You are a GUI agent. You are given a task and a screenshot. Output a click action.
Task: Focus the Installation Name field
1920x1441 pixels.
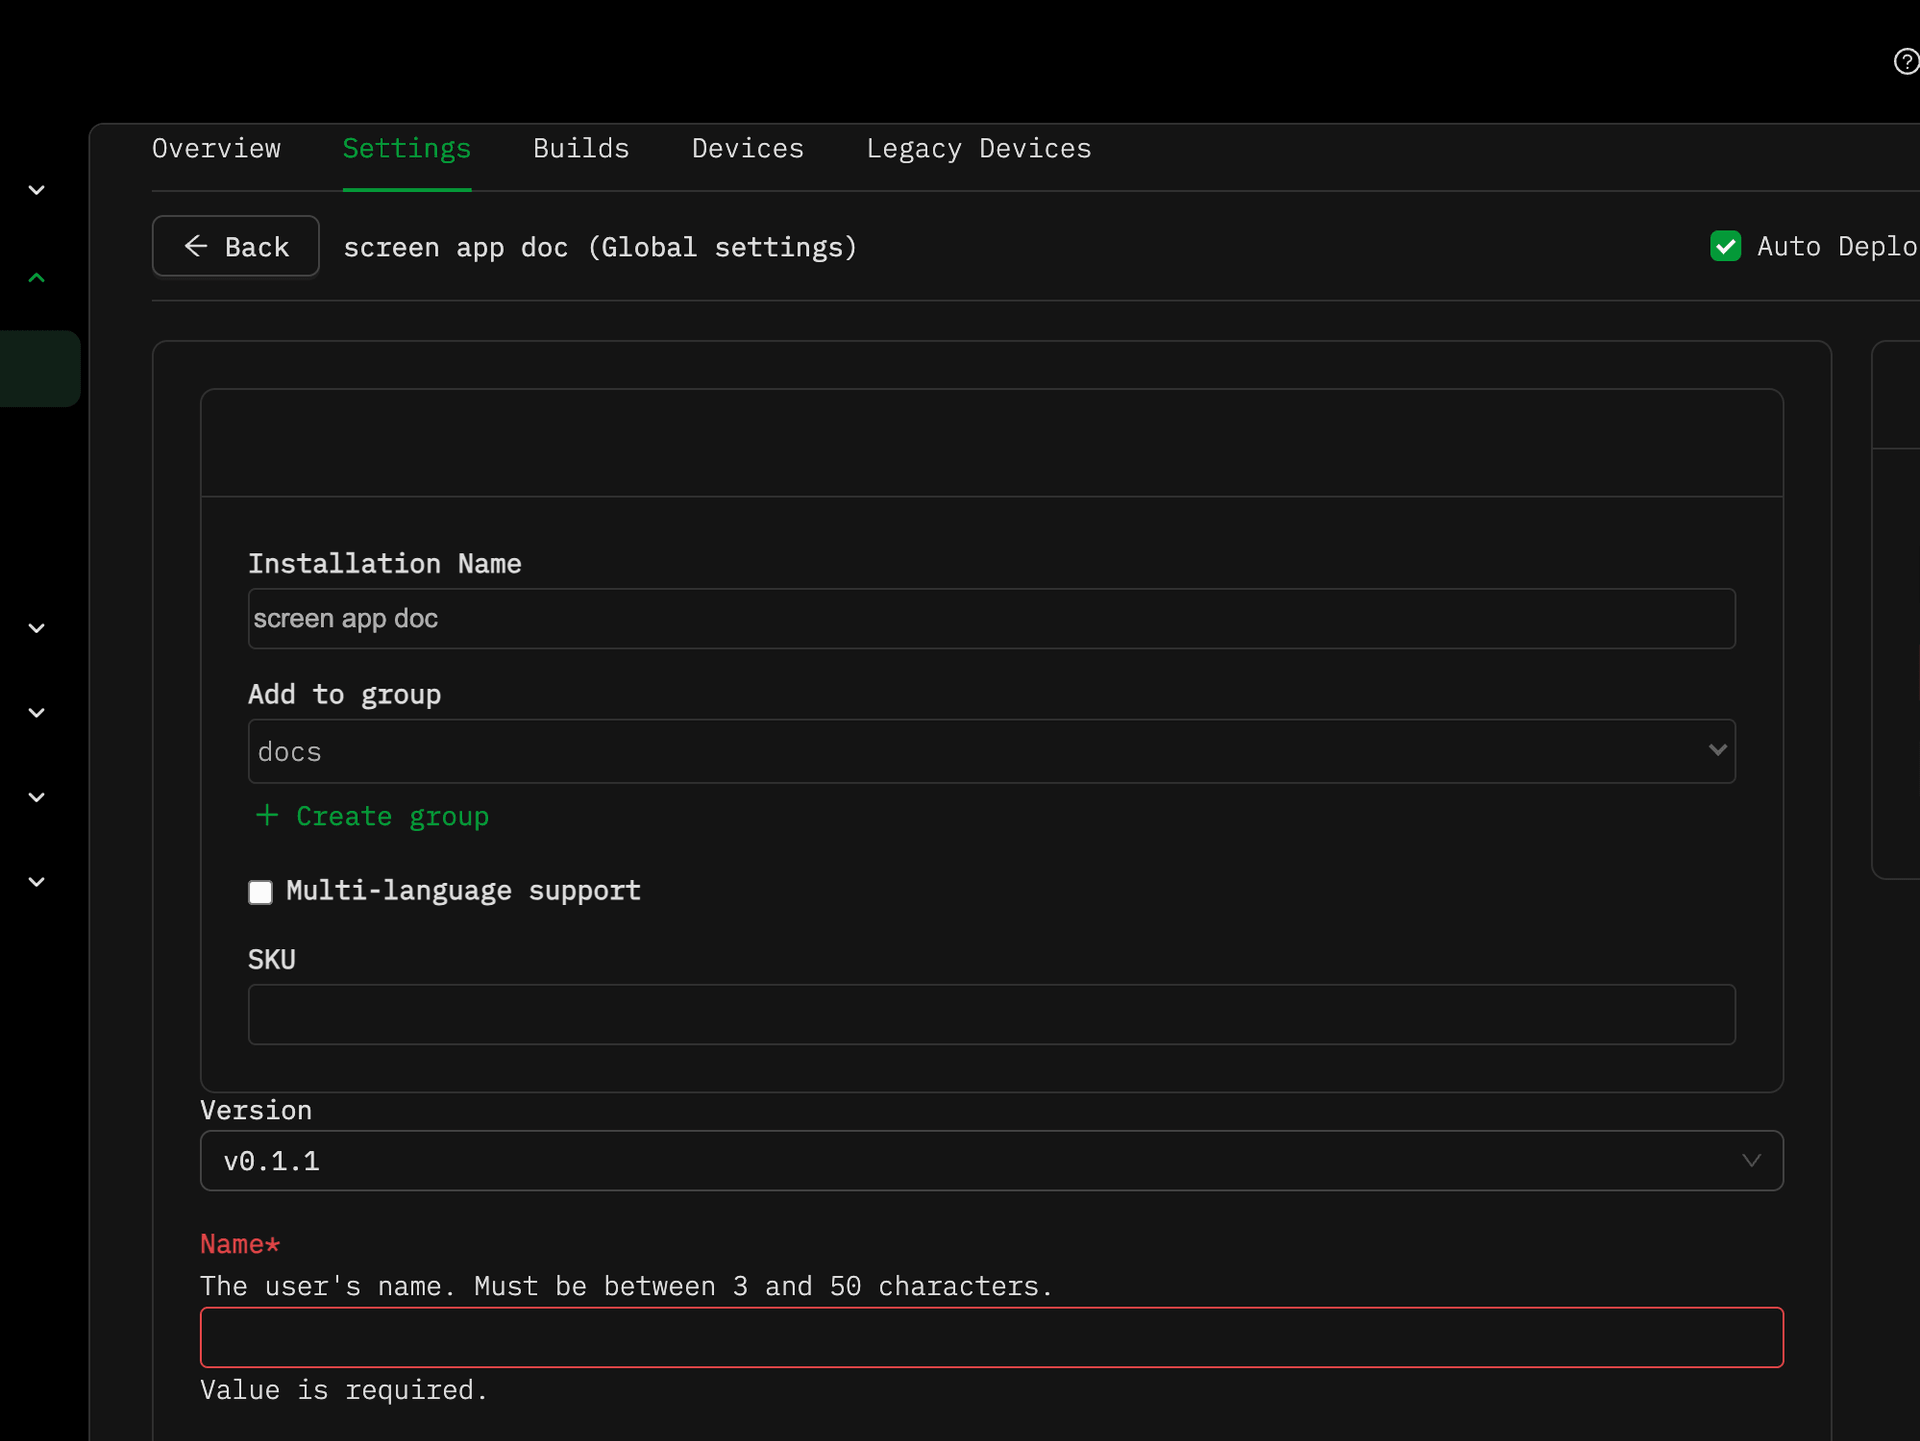(x=990, y=618)
